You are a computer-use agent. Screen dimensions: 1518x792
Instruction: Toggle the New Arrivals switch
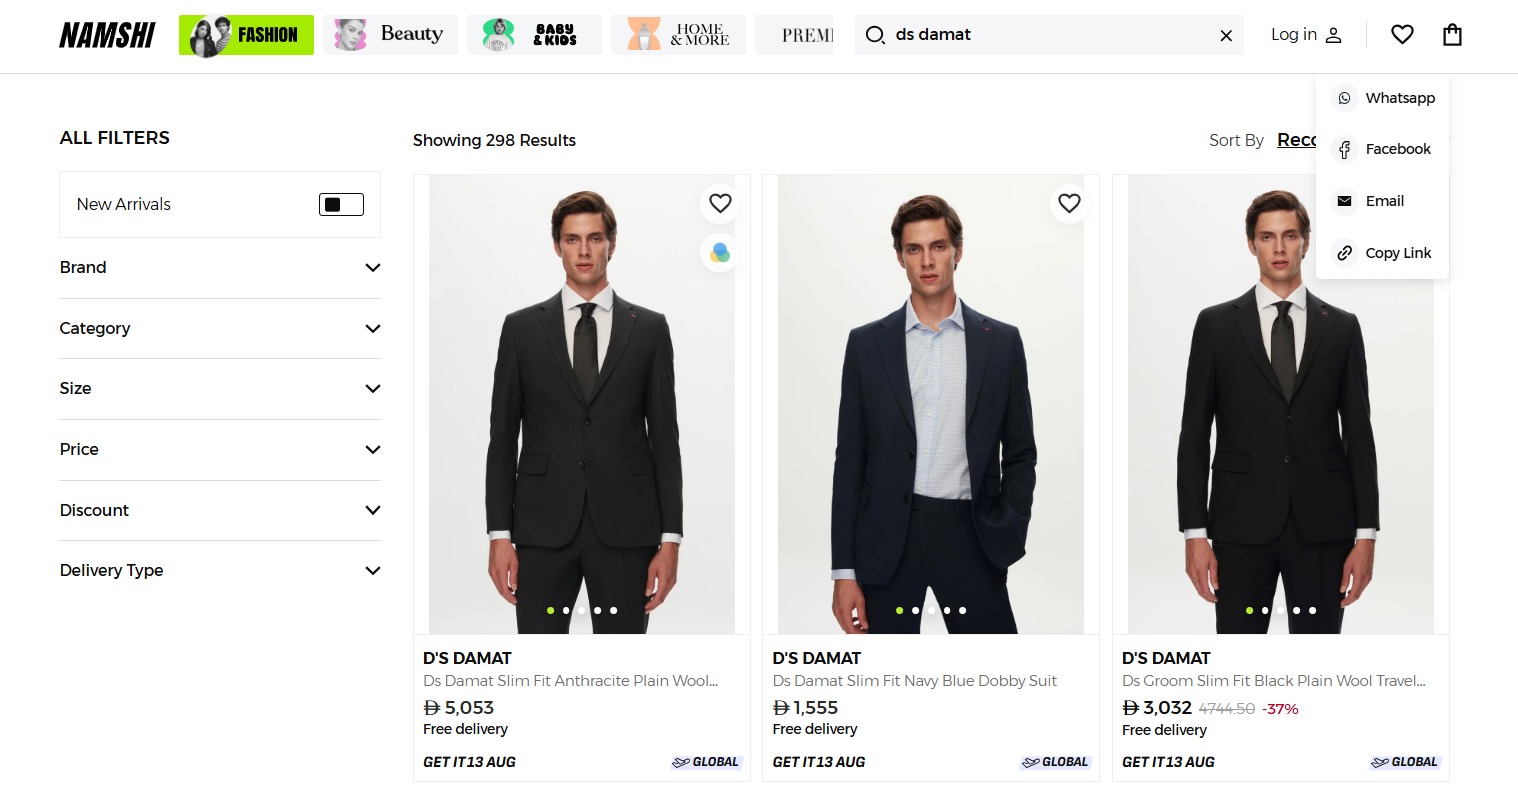[341, 205]
